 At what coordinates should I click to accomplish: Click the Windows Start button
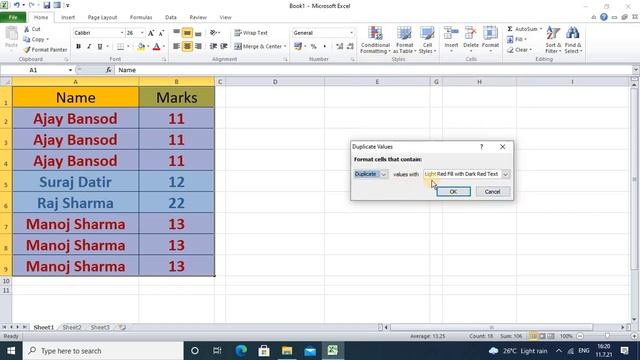coord(11,351)
